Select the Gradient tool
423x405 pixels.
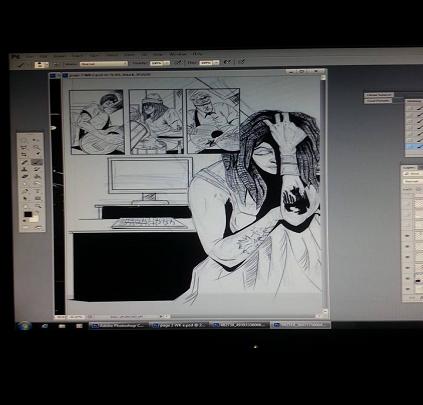[x=37, y=176]
